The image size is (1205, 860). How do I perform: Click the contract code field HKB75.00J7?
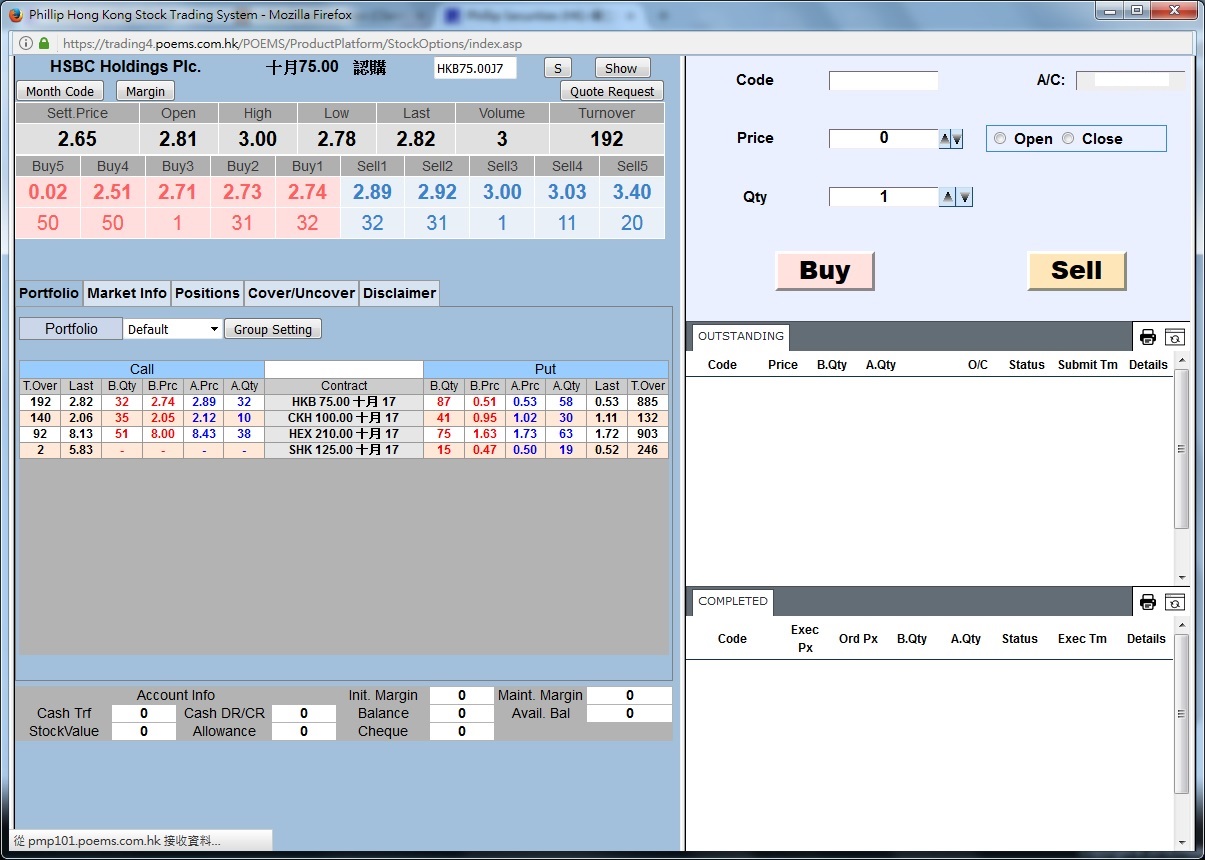click(475, 68)
